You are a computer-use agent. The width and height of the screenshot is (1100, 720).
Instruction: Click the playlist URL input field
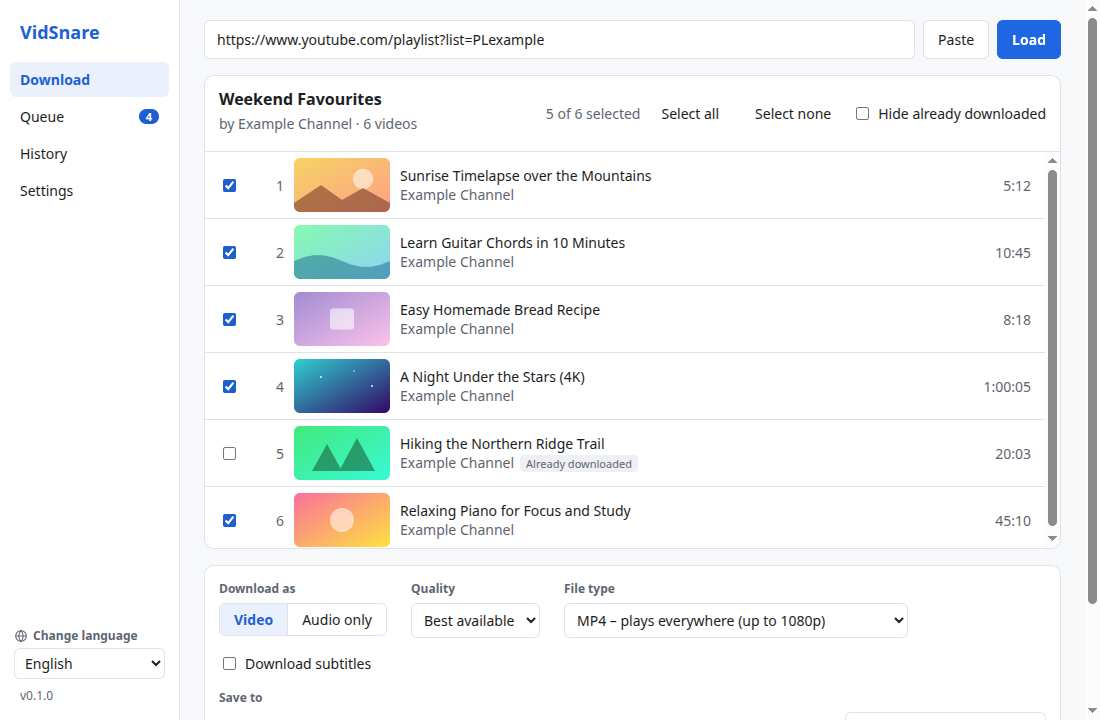pyautogui.click(x=559, y=40)
